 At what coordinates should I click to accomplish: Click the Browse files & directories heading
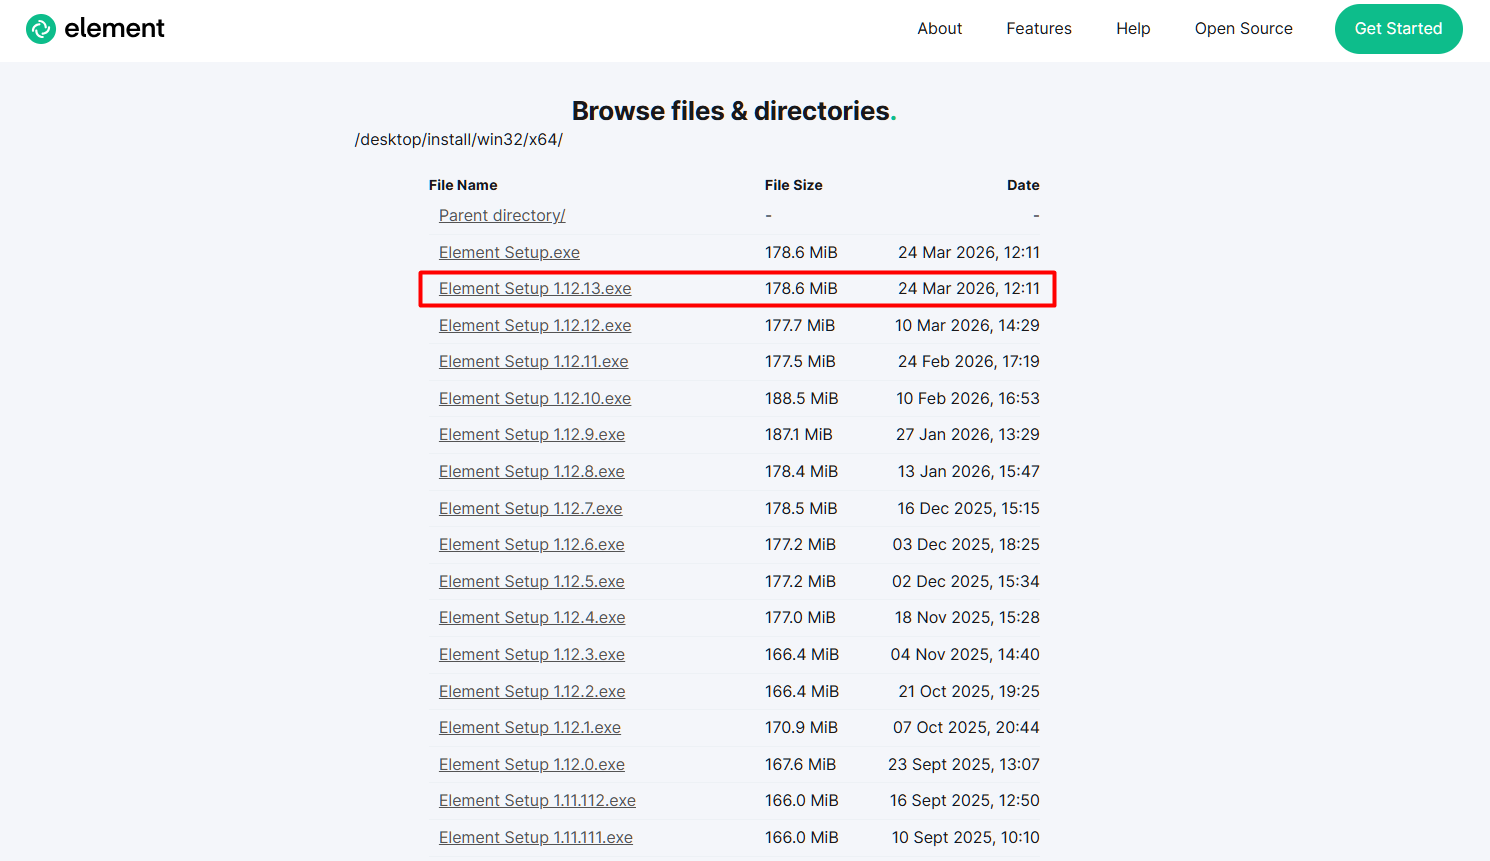pos(734,111)
